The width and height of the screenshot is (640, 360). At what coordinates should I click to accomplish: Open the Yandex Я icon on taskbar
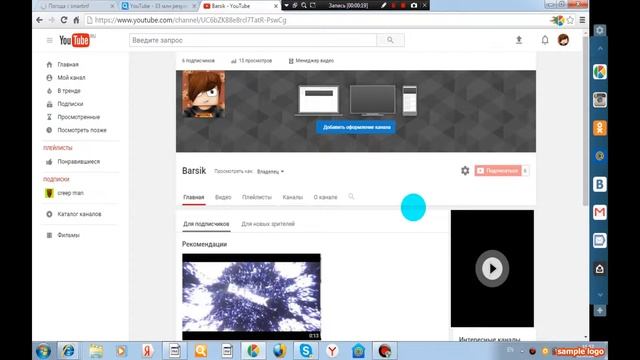coord(147,351)
